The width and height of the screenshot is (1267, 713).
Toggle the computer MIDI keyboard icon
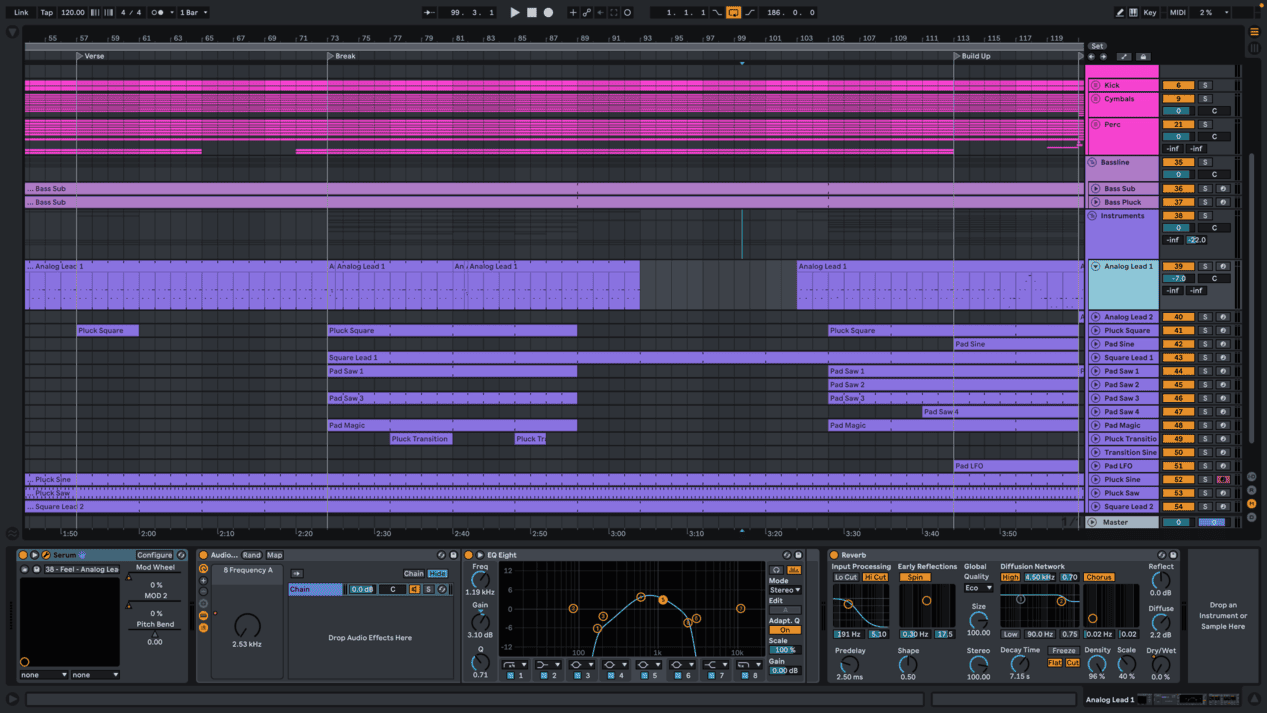tap(1133, 12)
